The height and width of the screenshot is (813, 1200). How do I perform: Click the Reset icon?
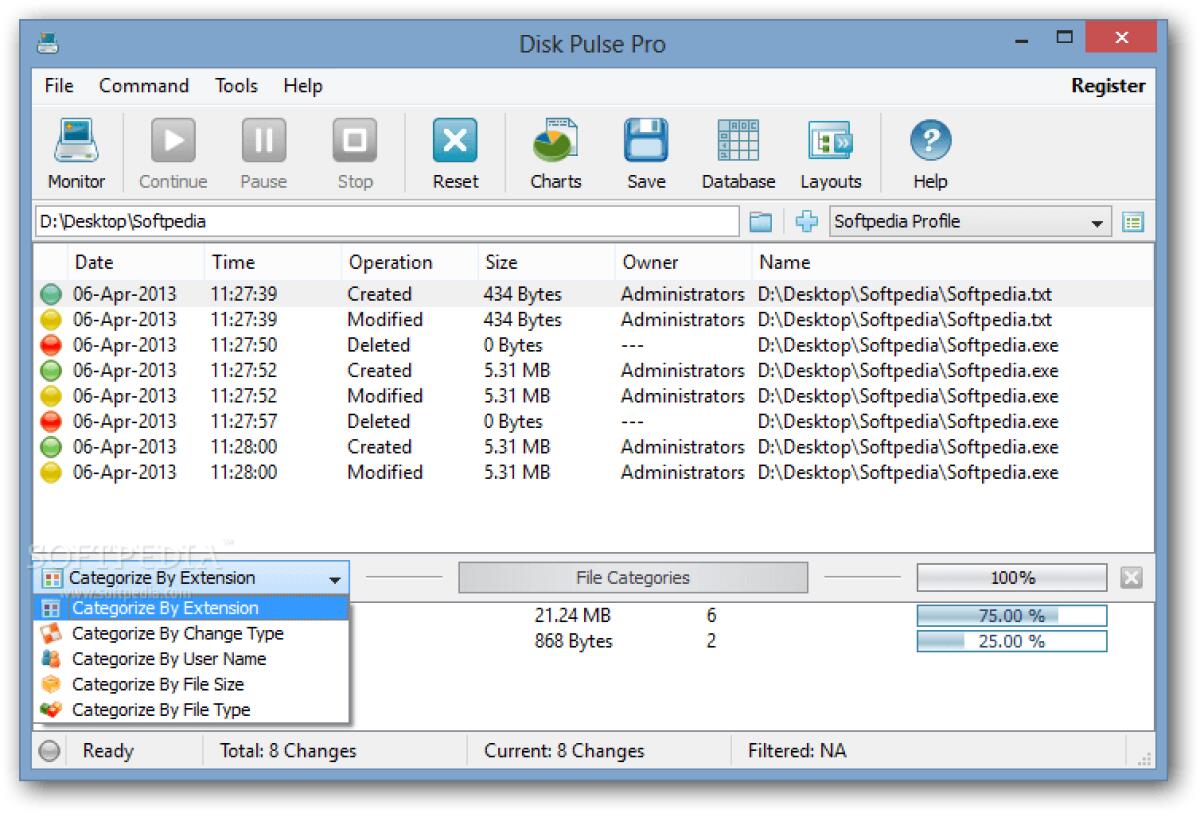455,150
